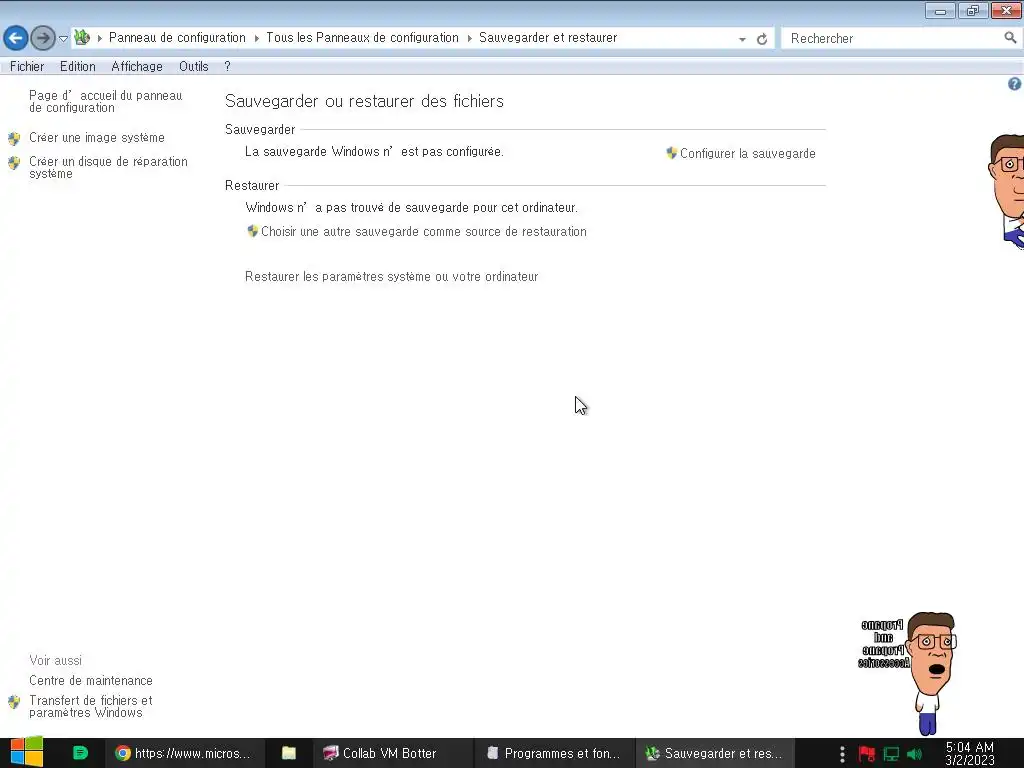
Task: Click the shield icon beside Transfert de fichiers
Action: tap(14, 702)
